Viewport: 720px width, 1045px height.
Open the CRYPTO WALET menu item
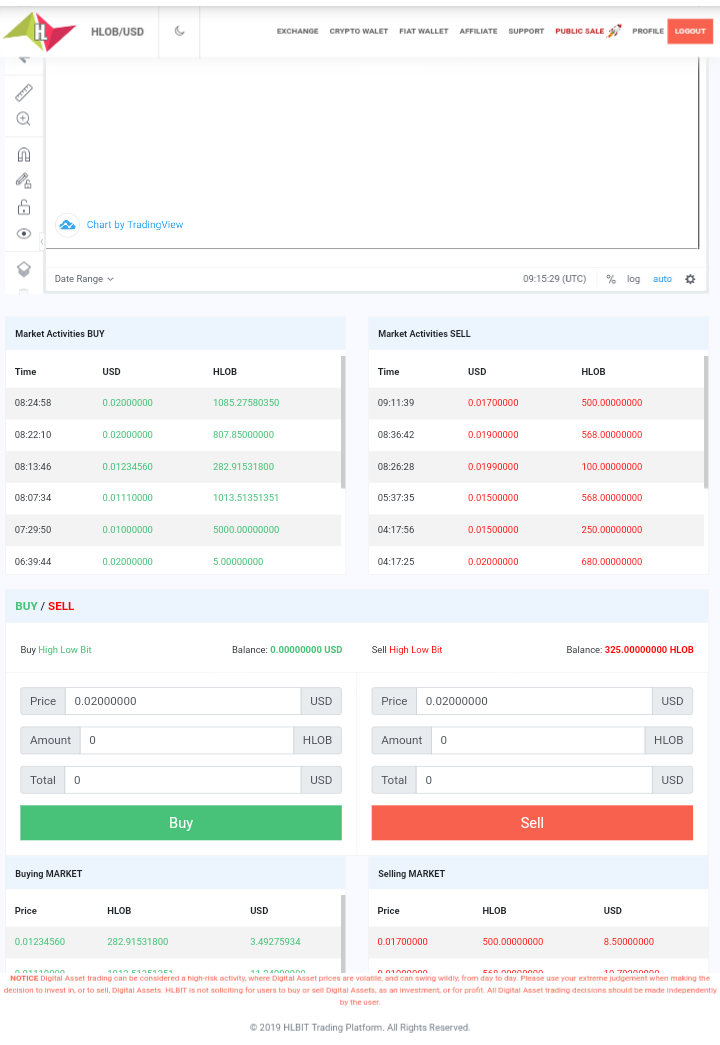pos(359,31)
